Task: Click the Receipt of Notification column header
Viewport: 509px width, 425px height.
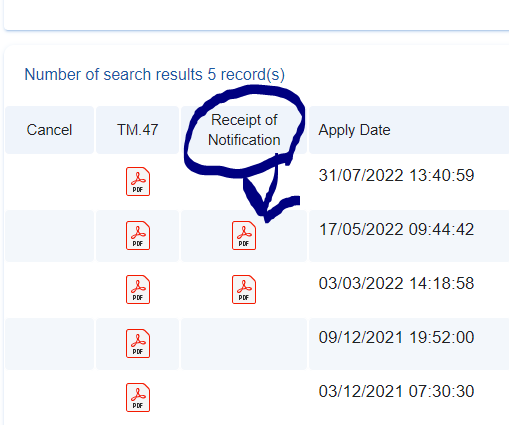Action: (x=244, y=130)
